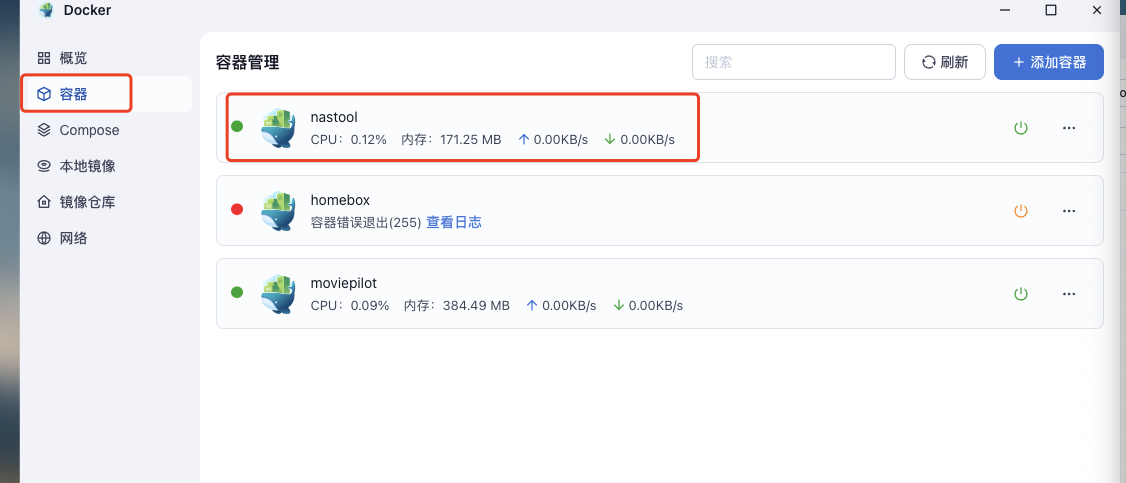Click moviepilot green status dot
Screen dimensions: 1126x483
pyautogui.click(x=237, y=292)
